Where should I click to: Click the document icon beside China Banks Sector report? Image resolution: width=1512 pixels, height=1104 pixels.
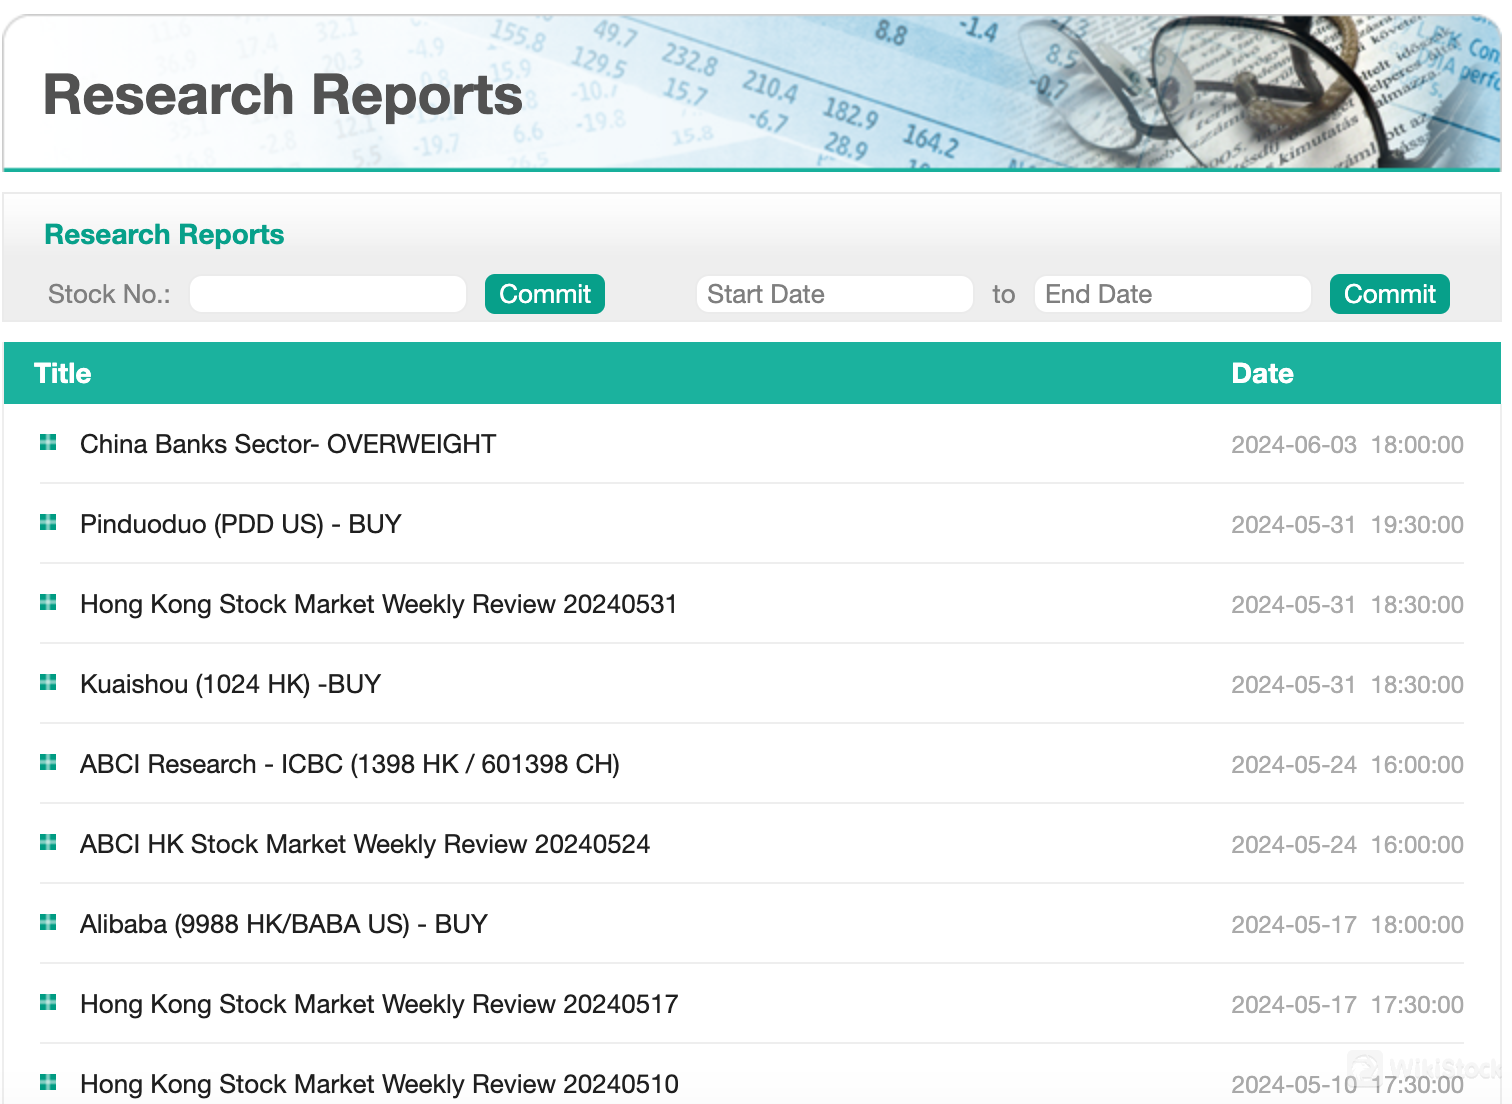click(x=48, y=442)
